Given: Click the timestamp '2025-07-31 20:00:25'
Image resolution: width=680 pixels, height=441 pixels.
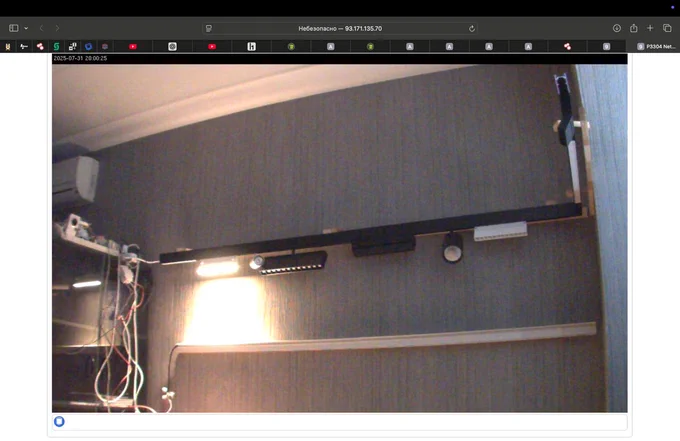Looking at the screenshot, I should (80, 58).
